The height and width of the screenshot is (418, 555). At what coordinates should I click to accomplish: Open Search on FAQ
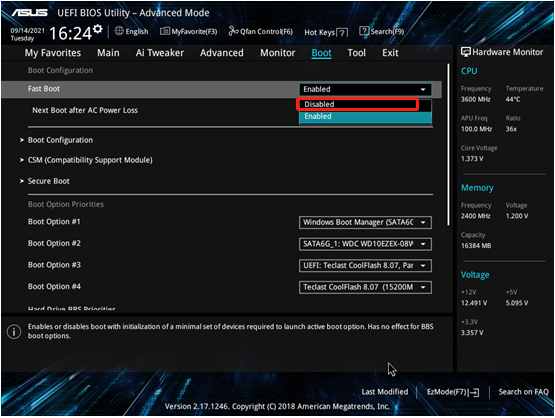click(523, 392)
